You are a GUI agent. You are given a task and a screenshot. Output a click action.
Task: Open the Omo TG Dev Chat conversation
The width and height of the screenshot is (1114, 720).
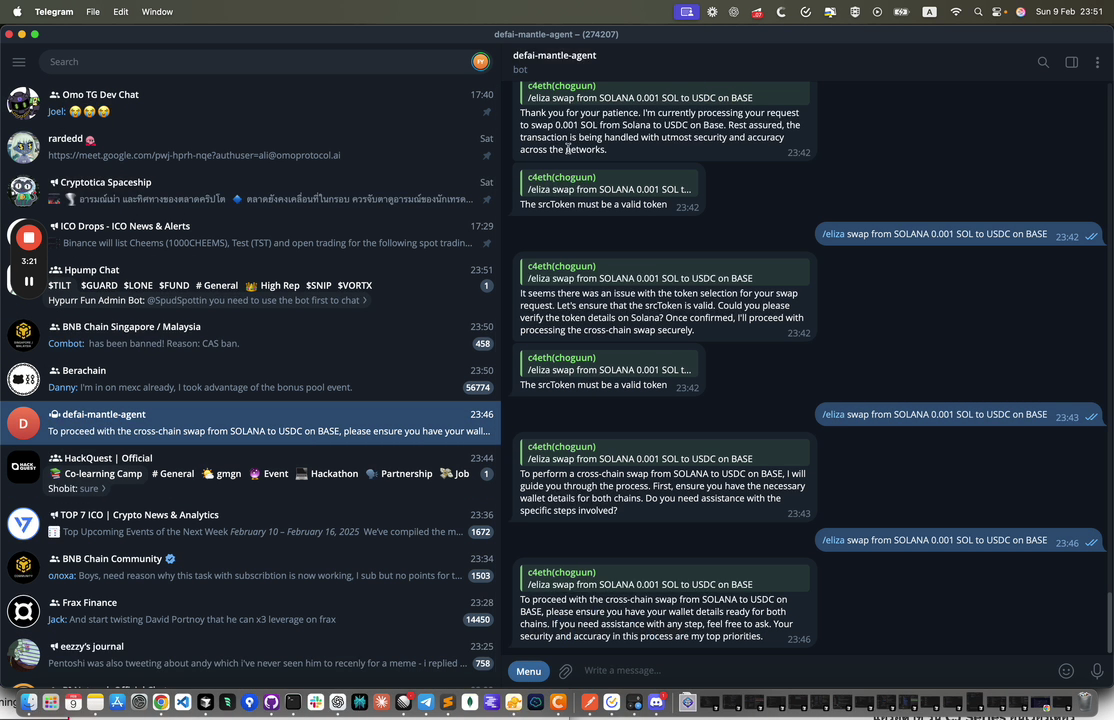coord(250,103)
